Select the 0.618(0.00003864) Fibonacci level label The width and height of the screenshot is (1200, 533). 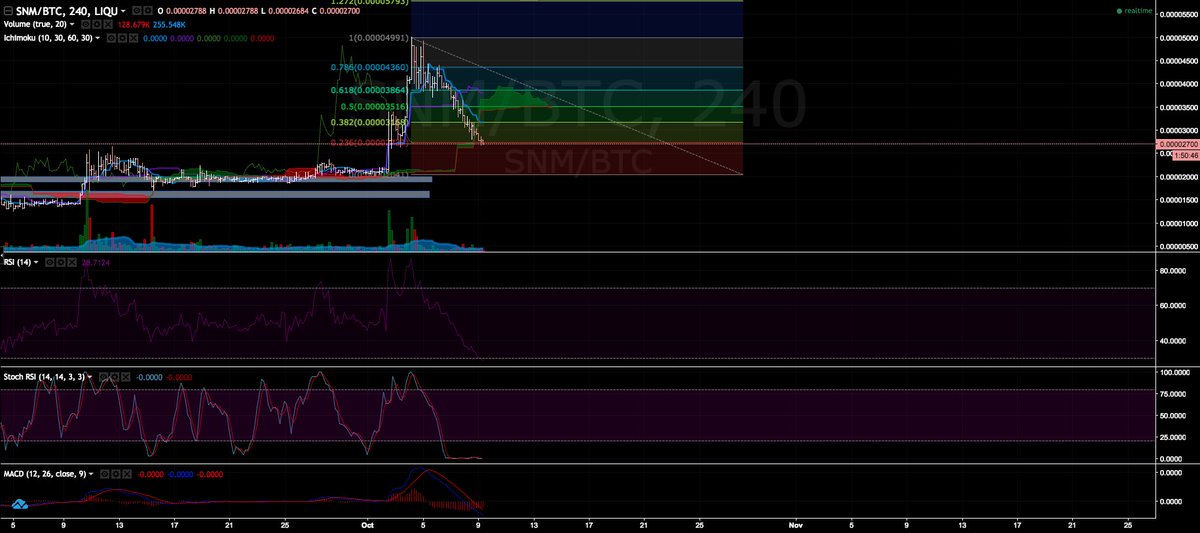(x=370, y=89)
